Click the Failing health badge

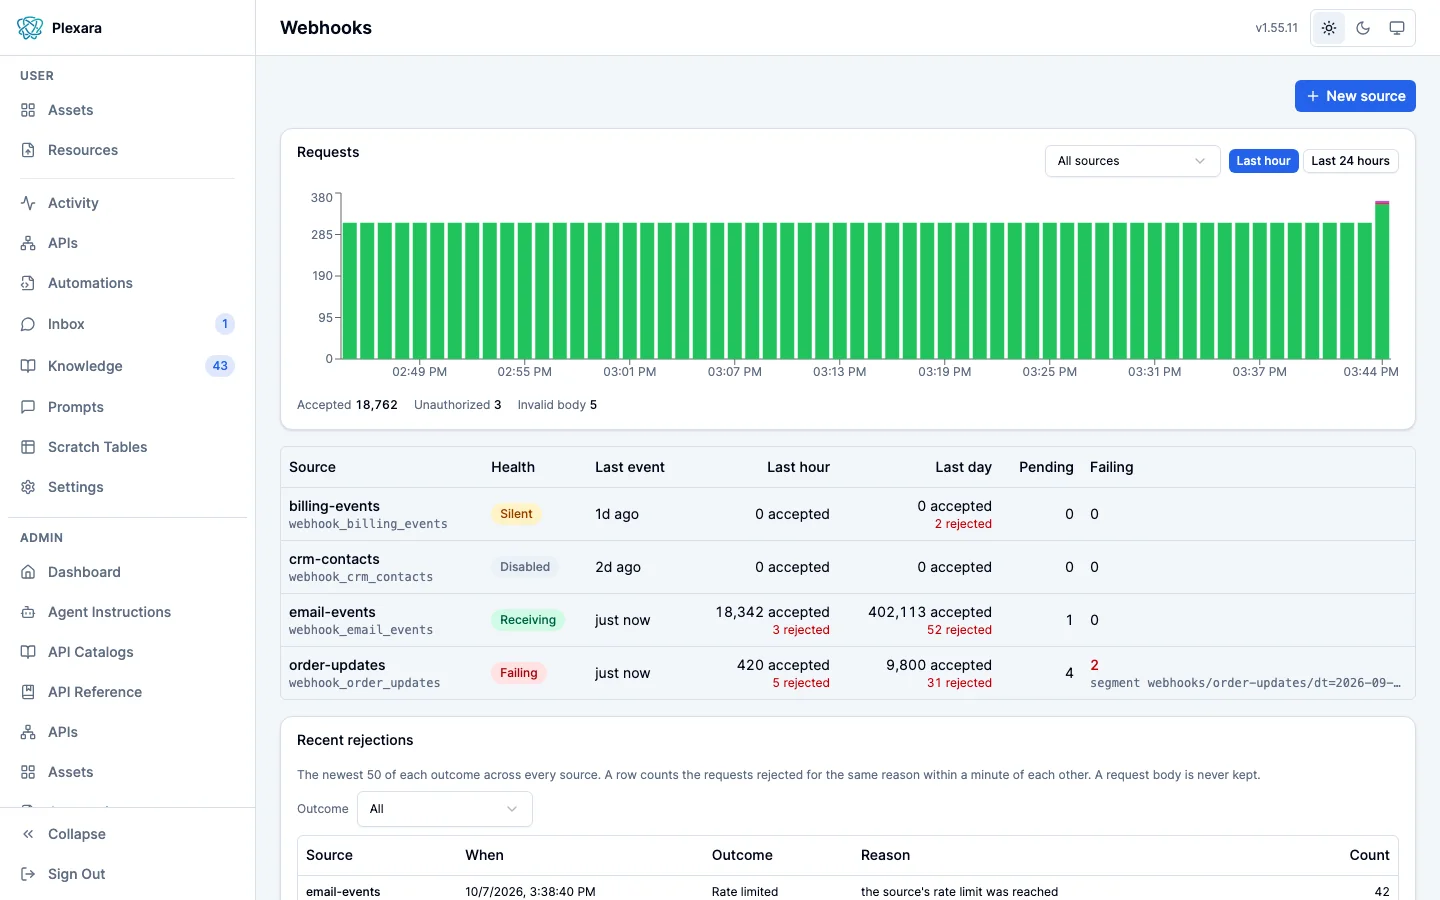point(519,673)
